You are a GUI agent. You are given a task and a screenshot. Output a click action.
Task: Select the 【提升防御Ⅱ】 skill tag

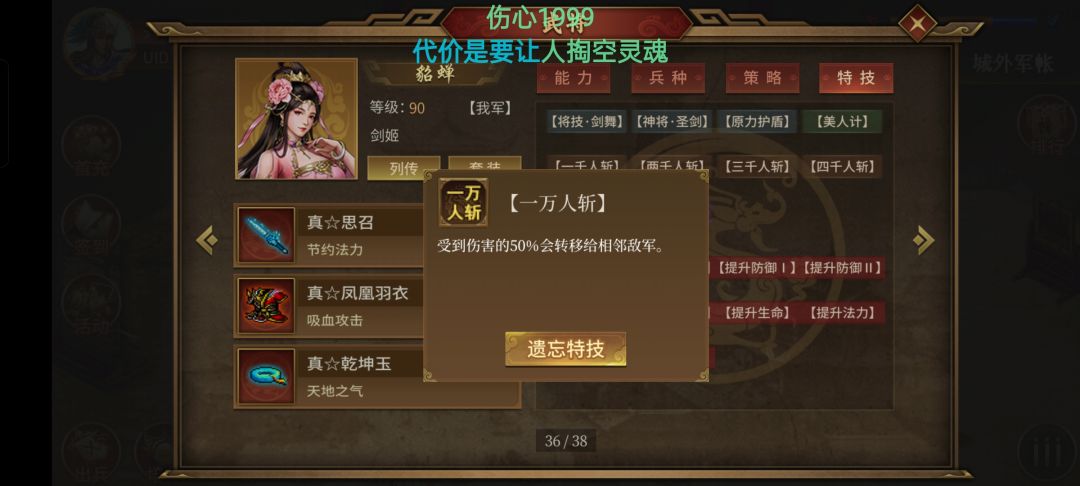point(843,268)
